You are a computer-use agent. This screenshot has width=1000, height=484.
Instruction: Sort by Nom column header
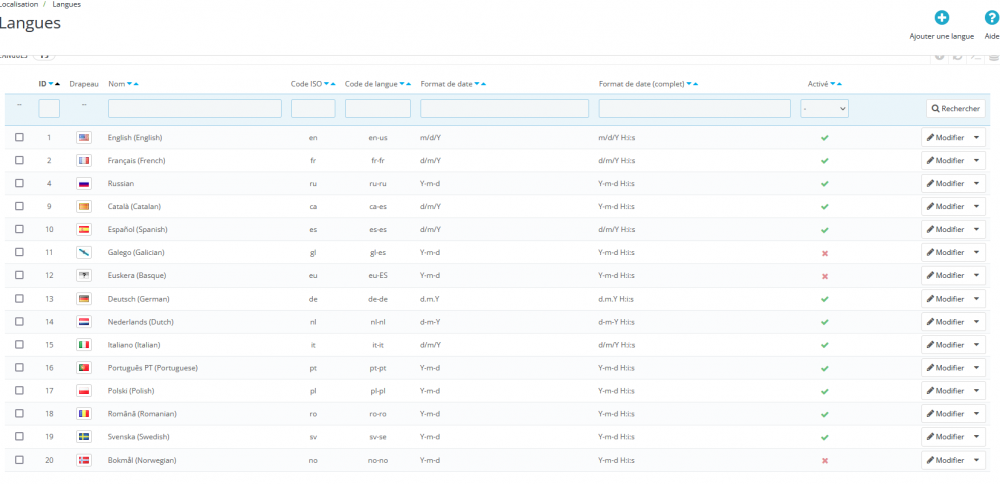coord(116,84)
